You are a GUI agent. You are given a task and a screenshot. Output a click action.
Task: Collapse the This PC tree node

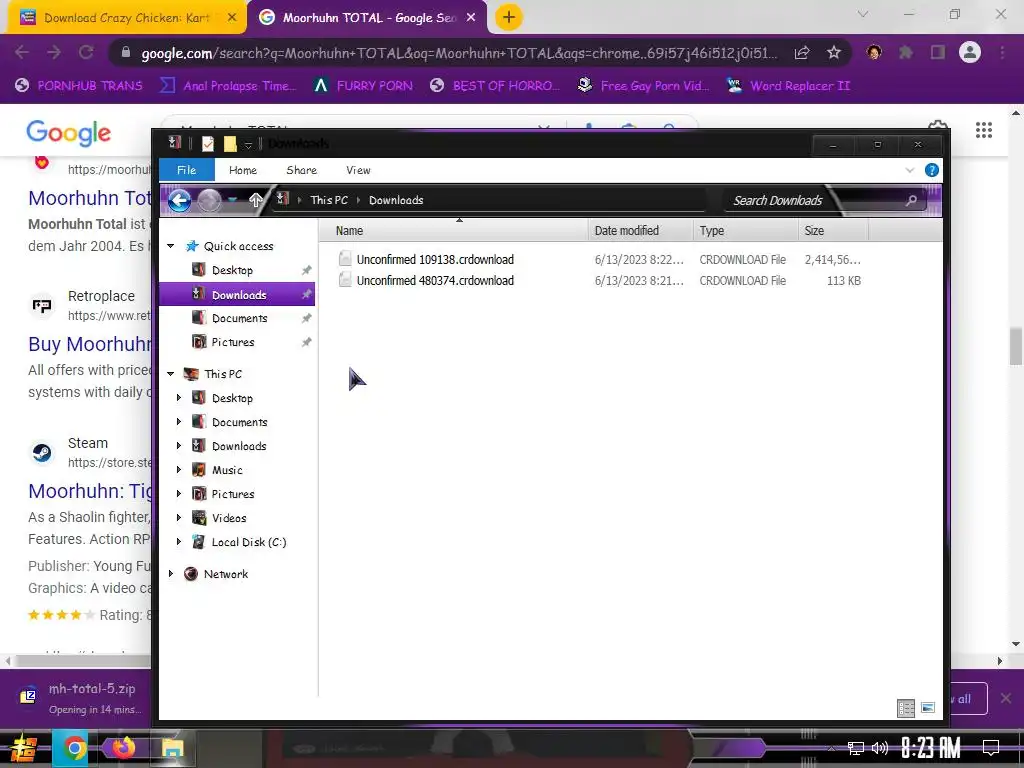click(170, 374)
